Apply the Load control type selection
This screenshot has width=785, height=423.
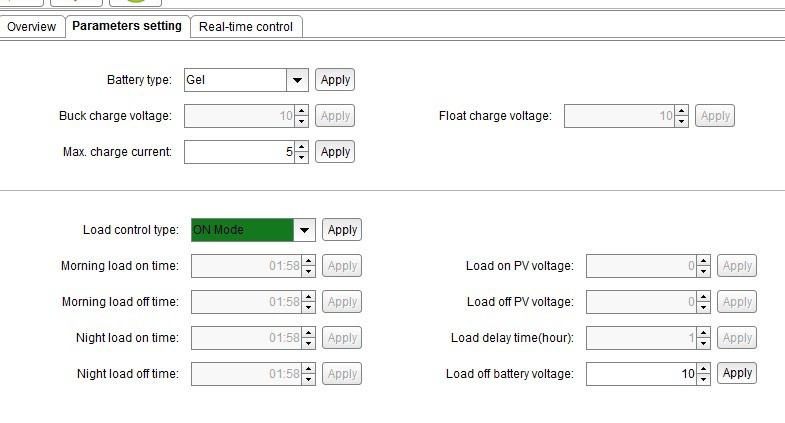[x=342, y=230]
